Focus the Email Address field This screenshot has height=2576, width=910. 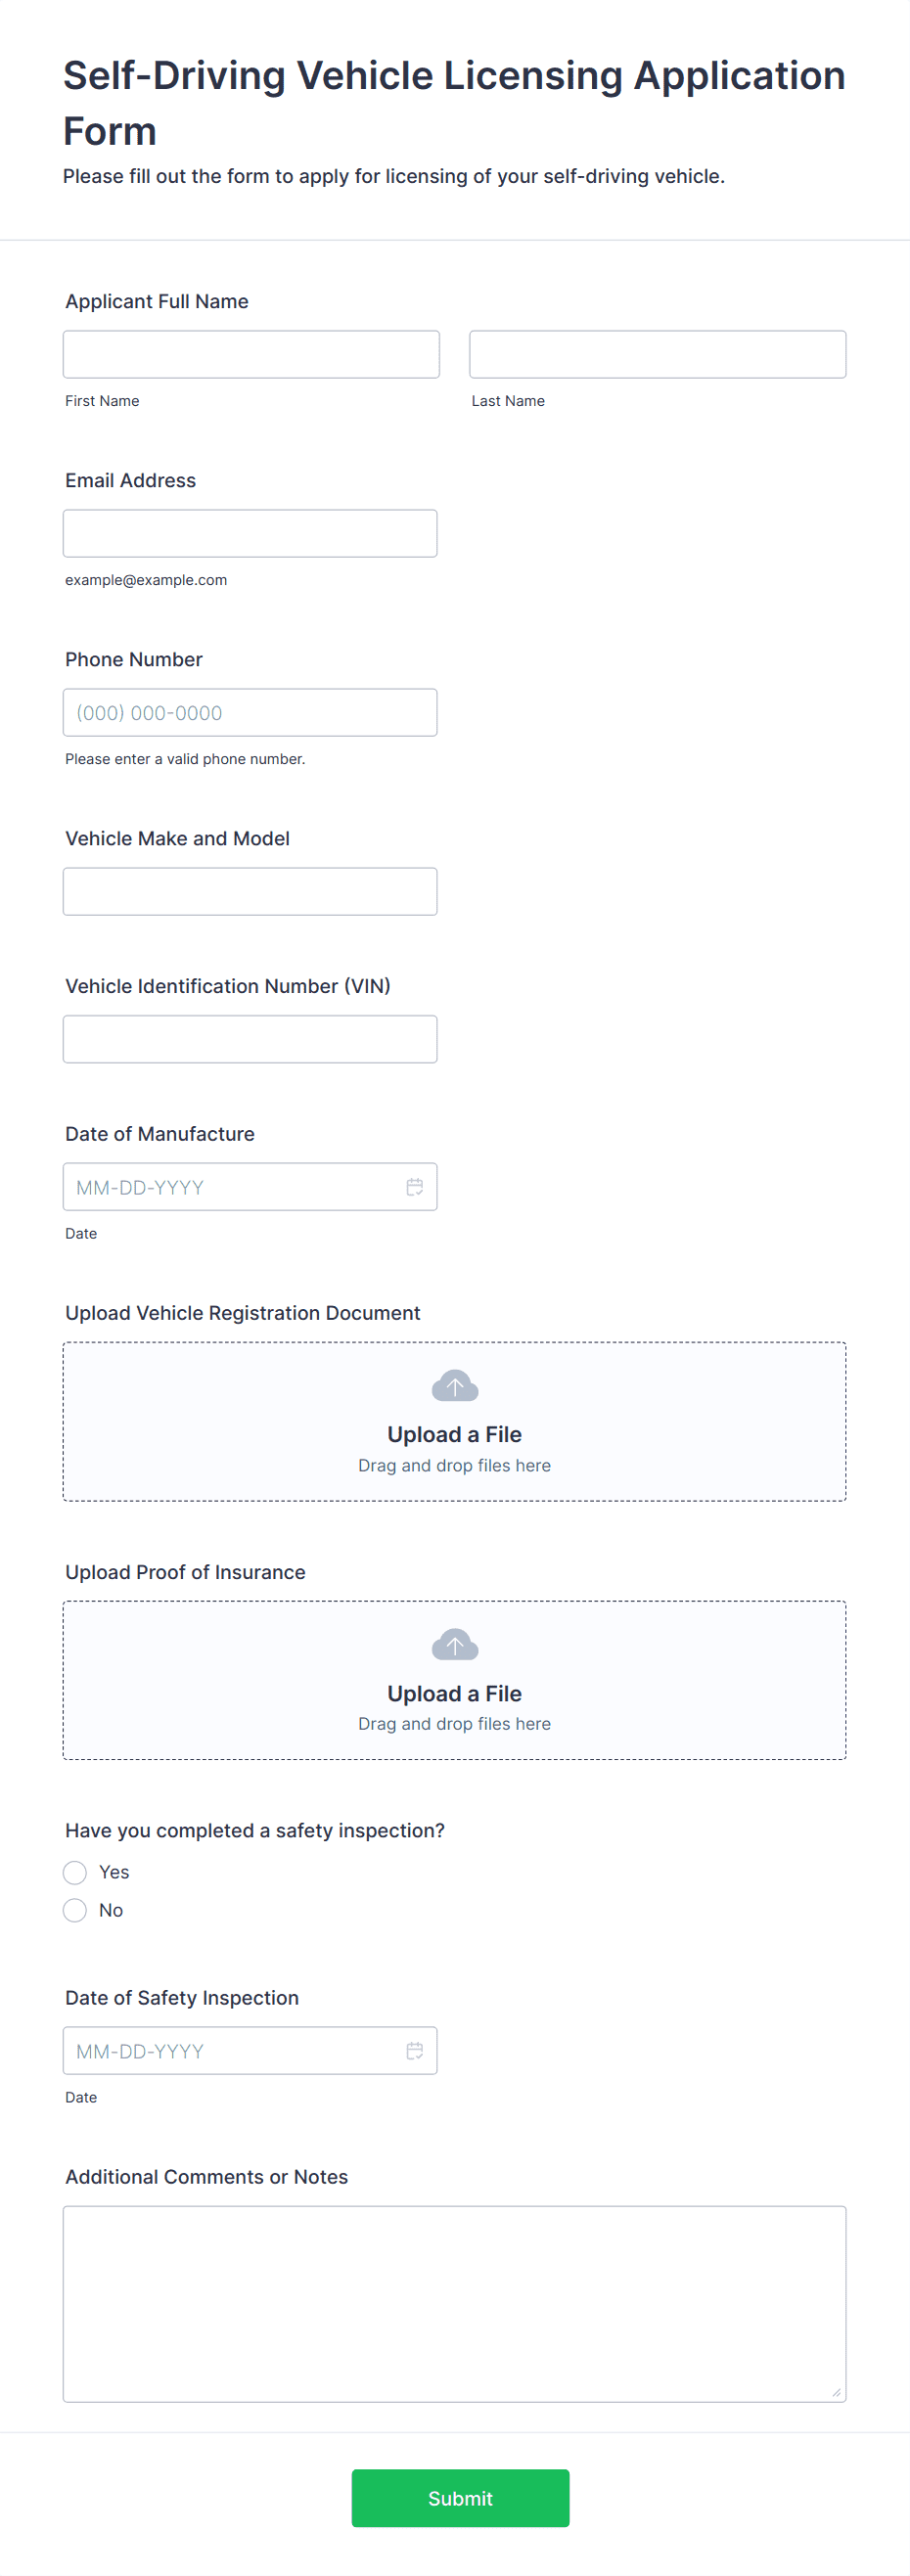pos(250,533)
